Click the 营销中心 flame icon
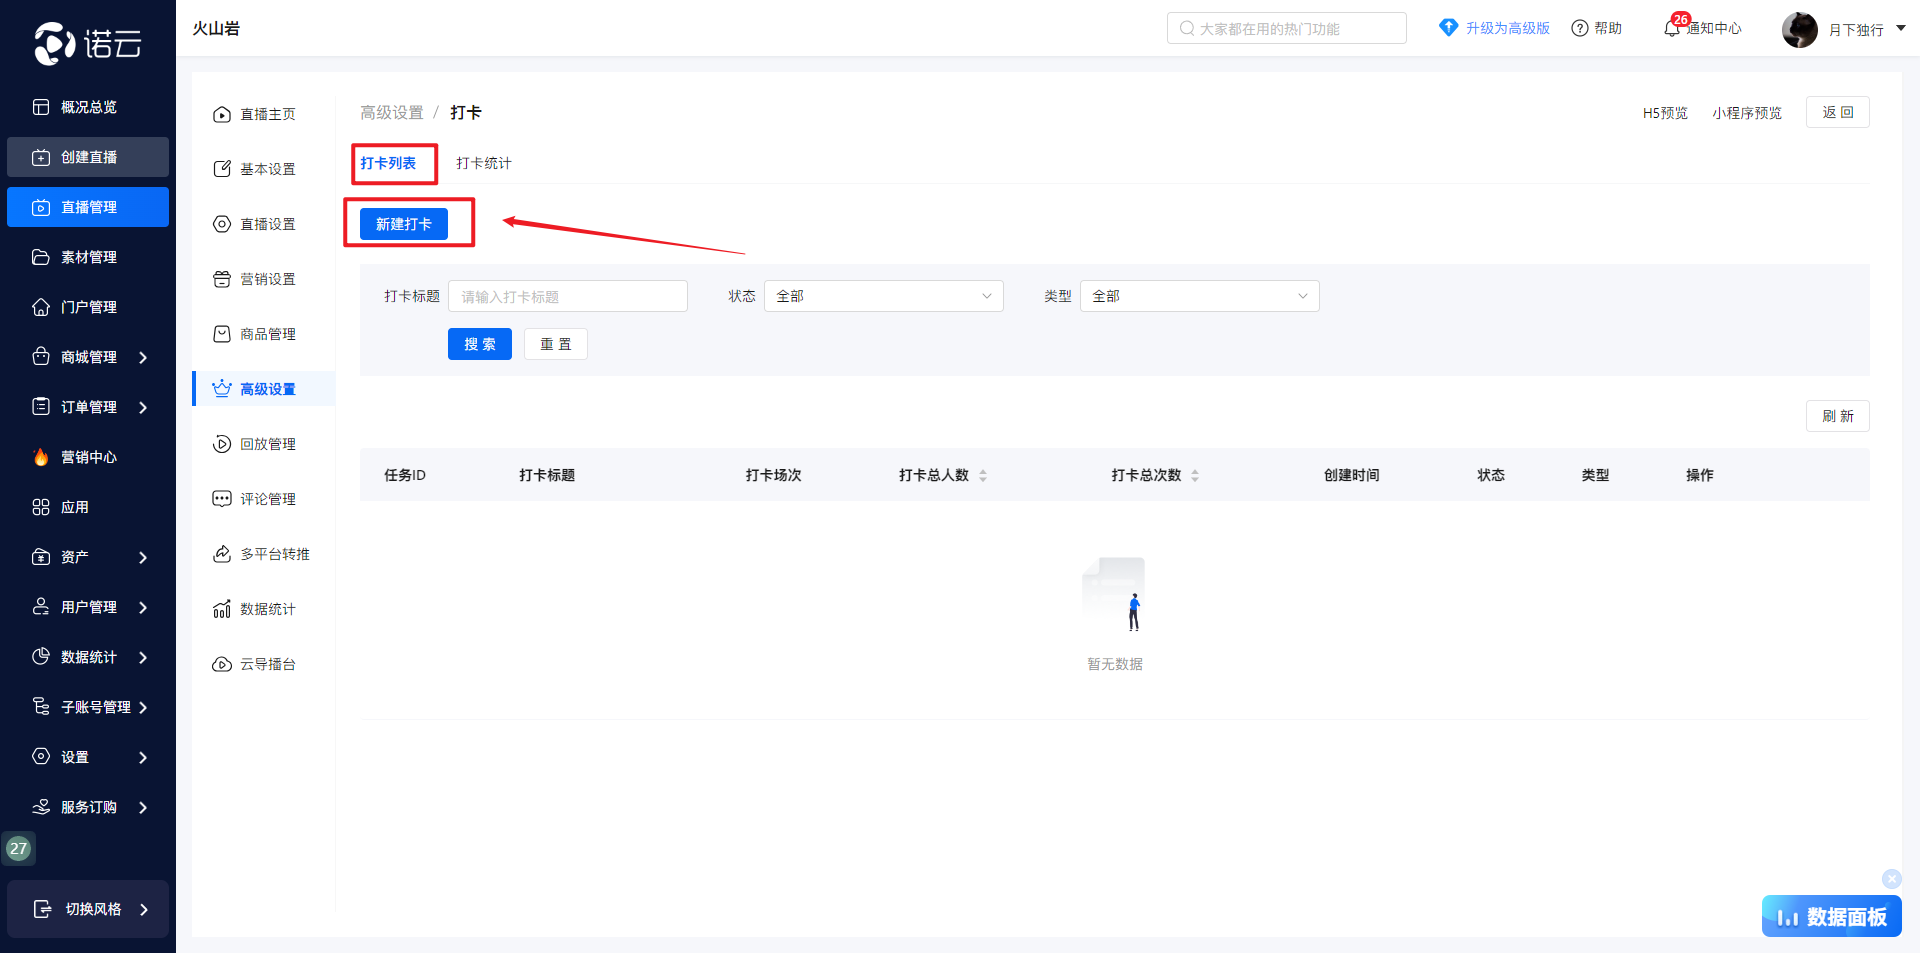 tap(41, 457)
